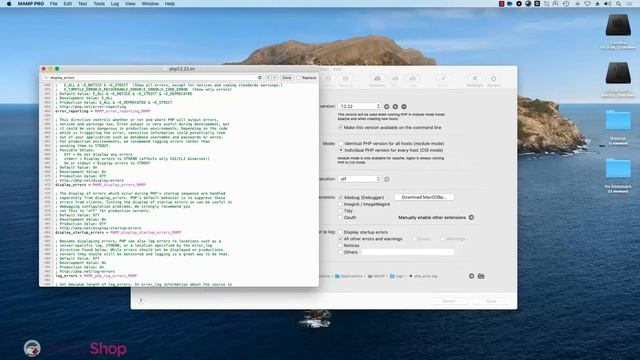Click the round icon beside the off dropdown

coord(387,179)
